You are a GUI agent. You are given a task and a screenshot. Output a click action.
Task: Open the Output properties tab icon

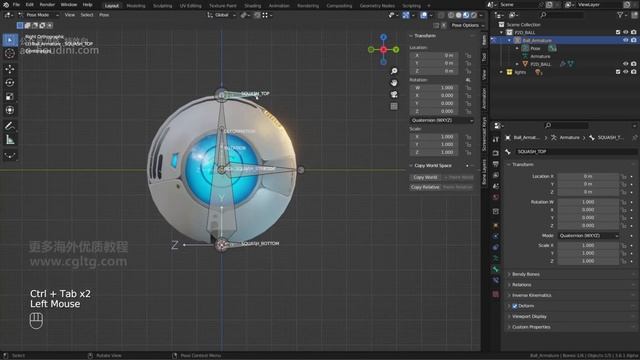pyautogui.click(x=496, y=164)
